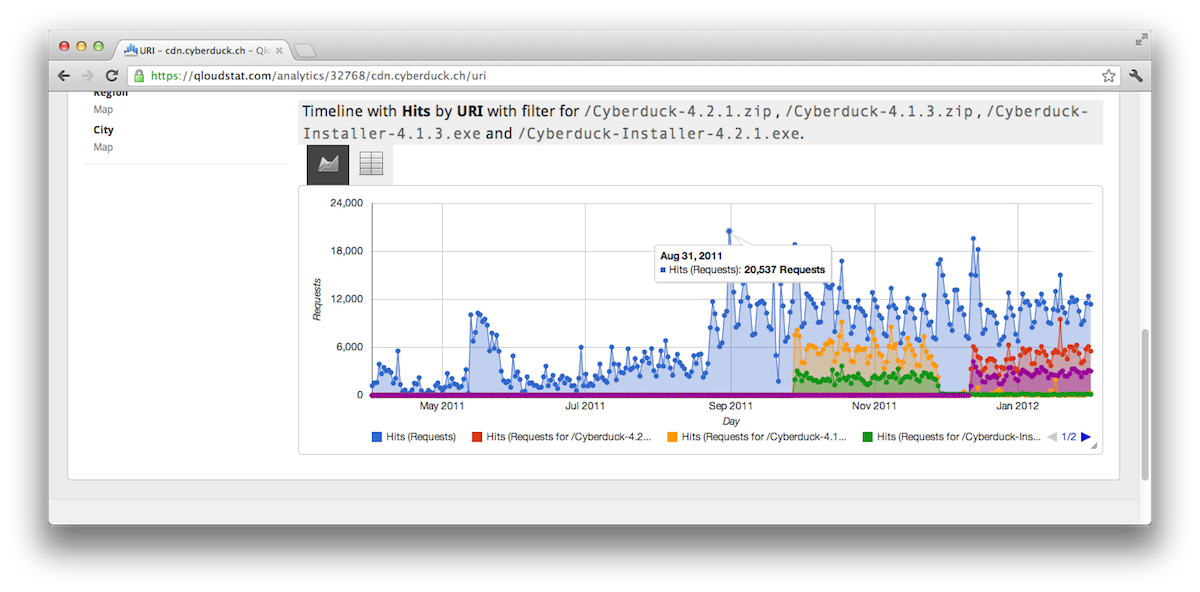The width and height of the screenshot is (1200, 592).
Task: Open a new browser tab
Action: pyautogui.click(x=305, y=50)
